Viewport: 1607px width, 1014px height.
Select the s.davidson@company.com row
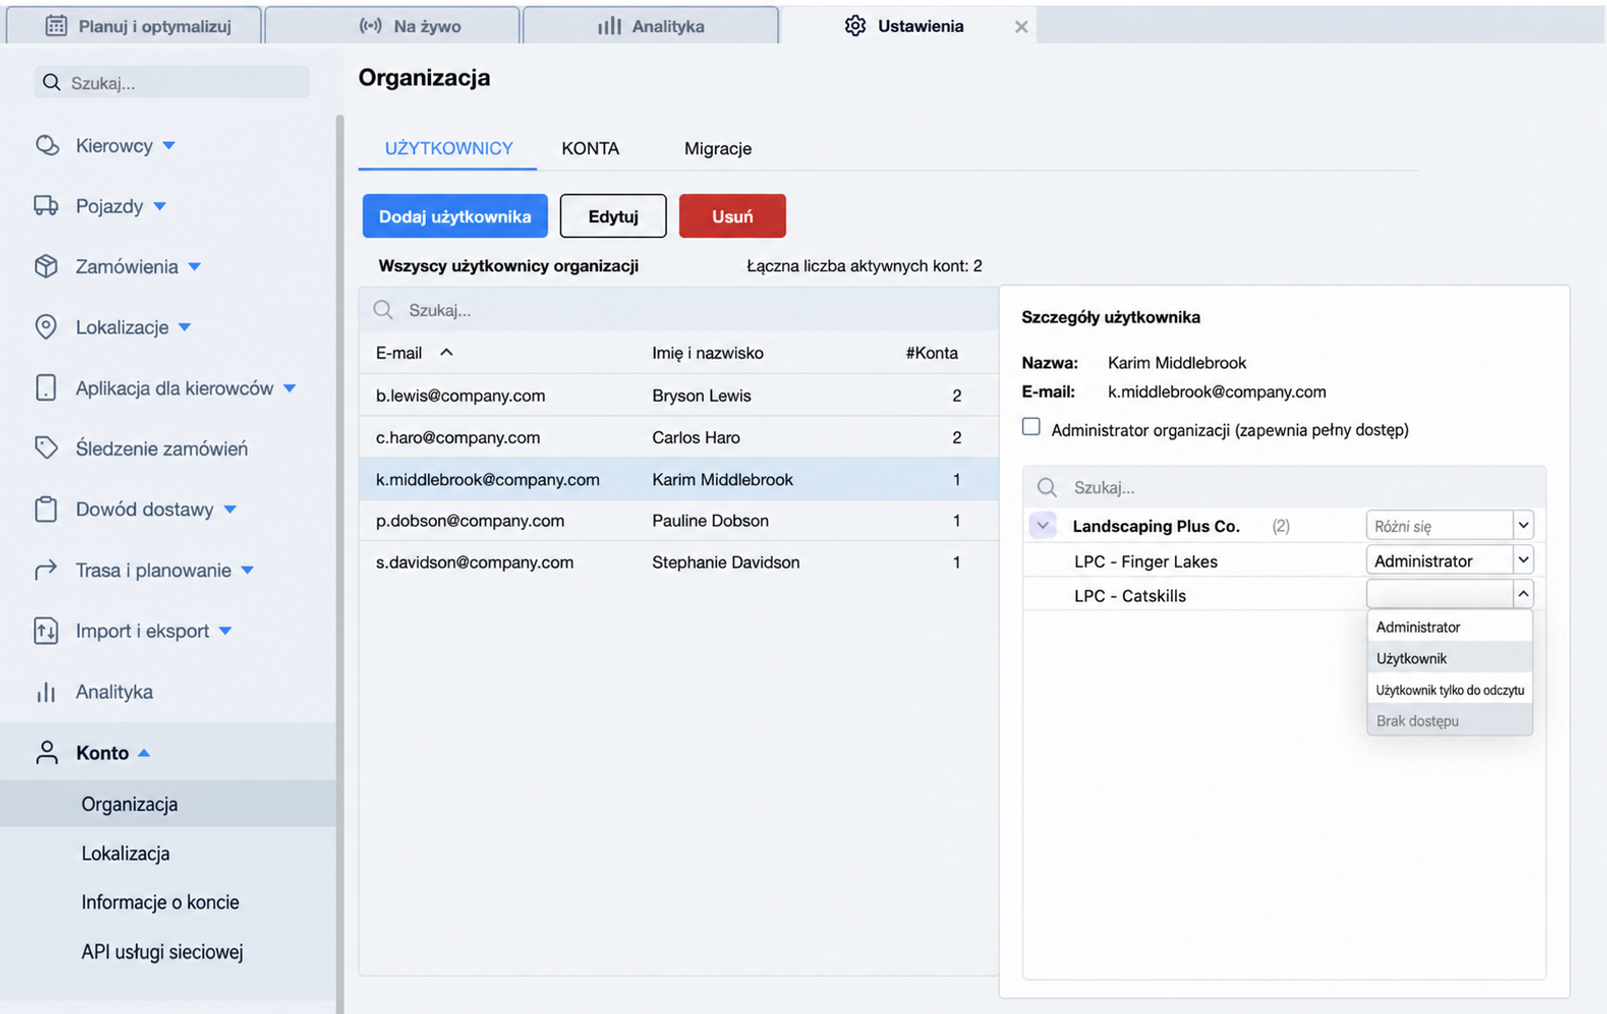(679, 562)
